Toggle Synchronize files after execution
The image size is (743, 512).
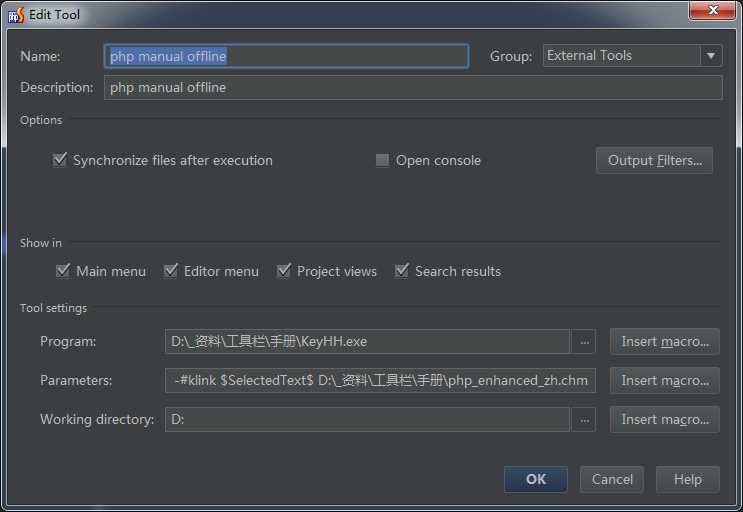60,161
